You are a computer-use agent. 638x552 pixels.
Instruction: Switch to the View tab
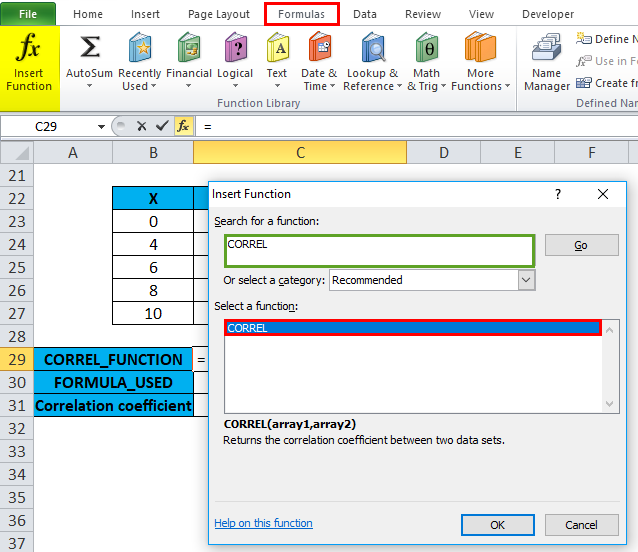[x=481, y=14]
